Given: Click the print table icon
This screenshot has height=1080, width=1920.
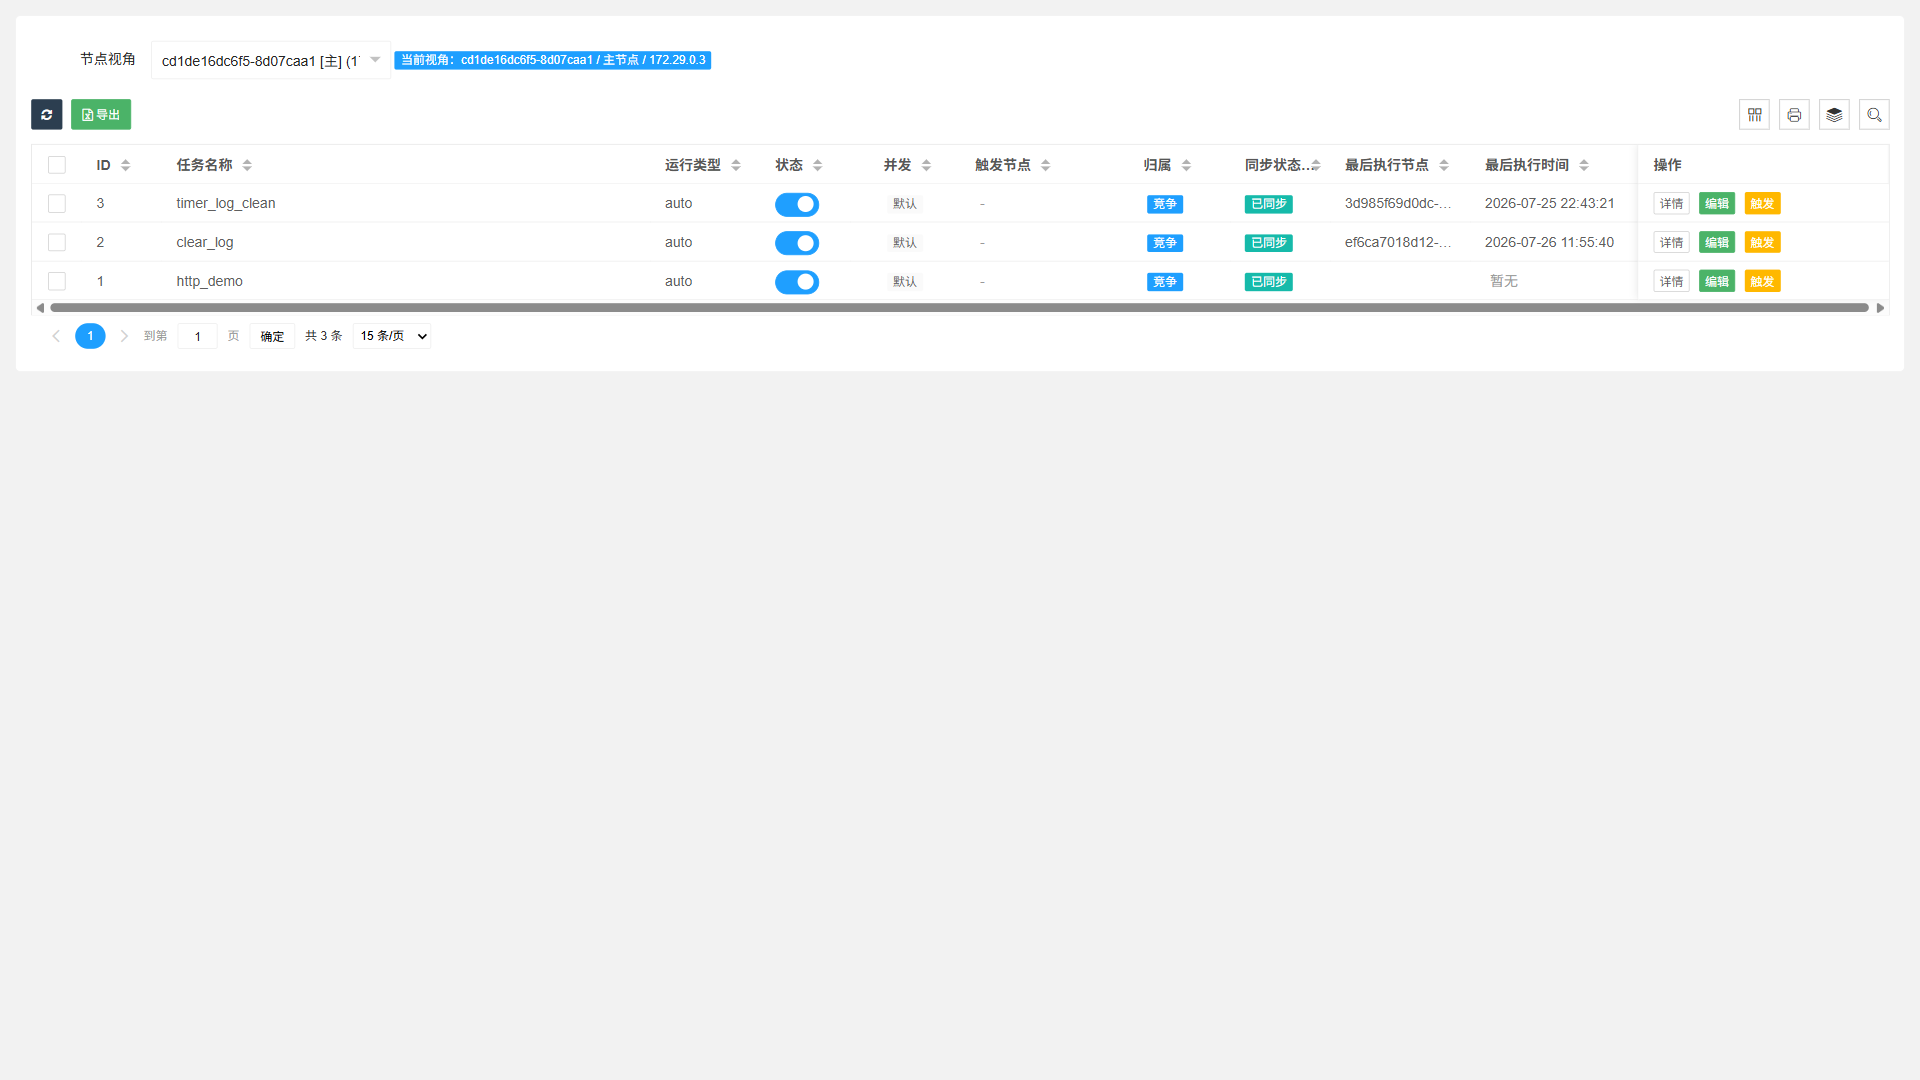Looking at the screenshot, I should coord(1794,115).
